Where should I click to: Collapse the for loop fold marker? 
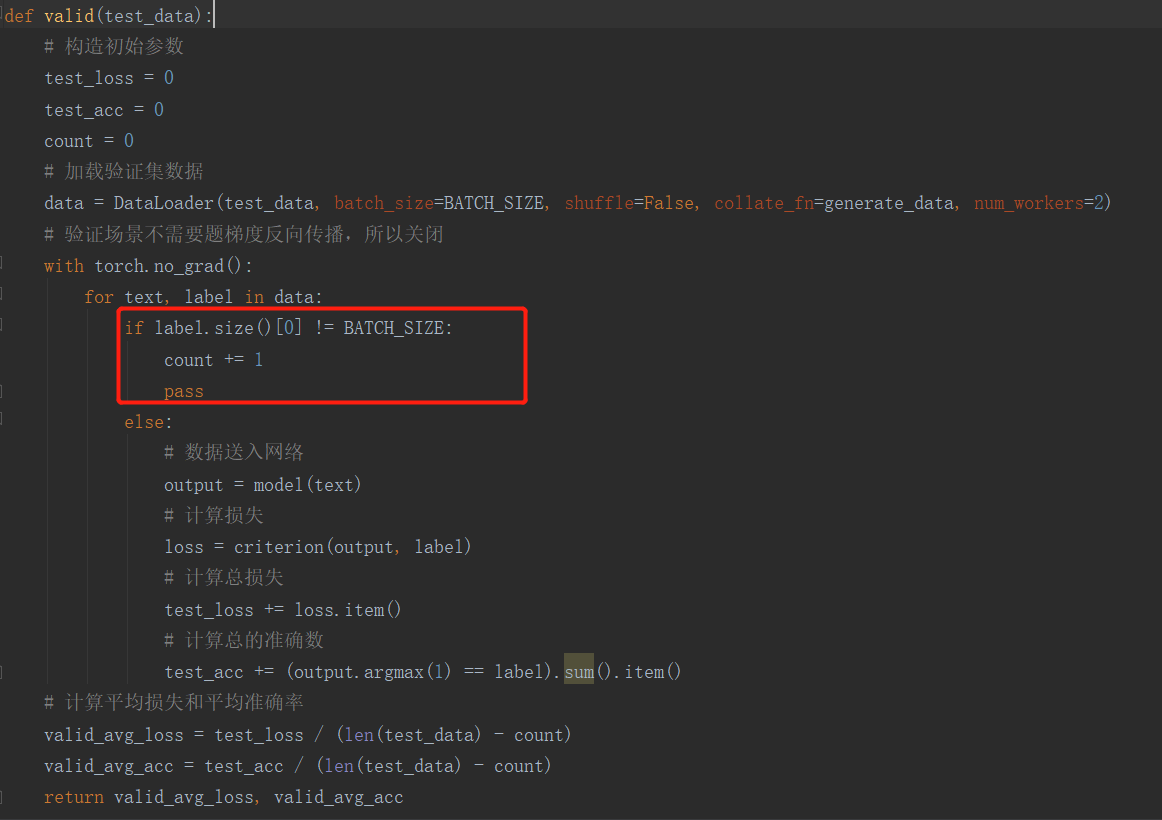pos(5,296)
